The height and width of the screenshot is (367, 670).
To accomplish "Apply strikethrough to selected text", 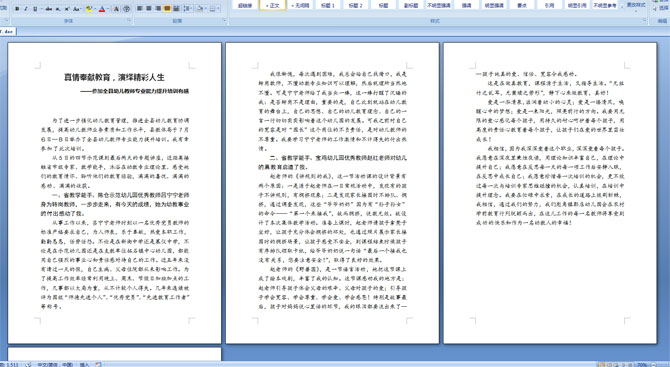I will 49,9.
